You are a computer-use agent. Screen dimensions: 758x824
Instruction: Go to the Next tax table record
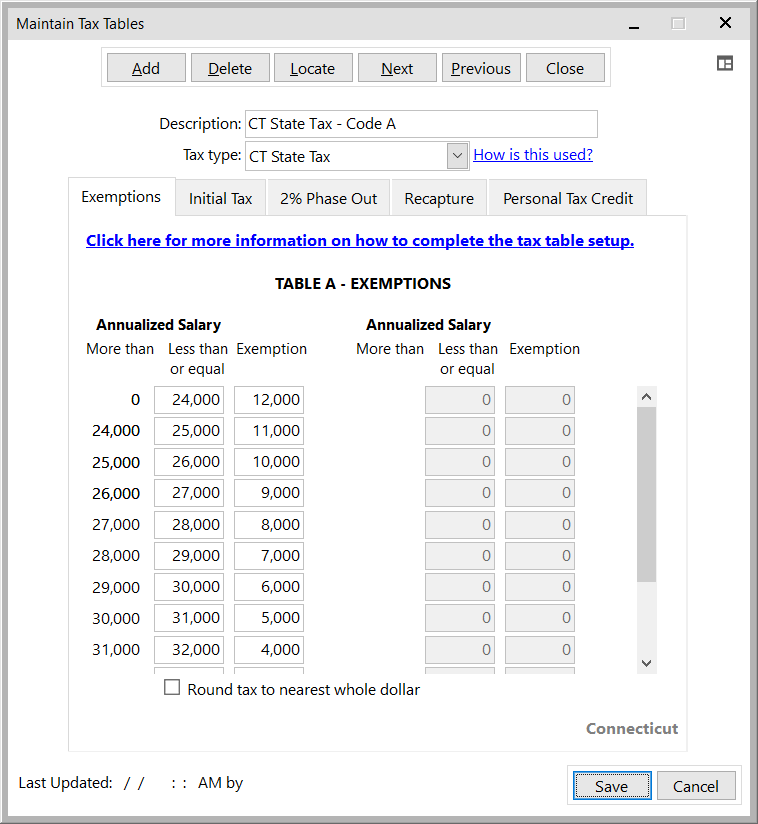(x=397, y=68)
